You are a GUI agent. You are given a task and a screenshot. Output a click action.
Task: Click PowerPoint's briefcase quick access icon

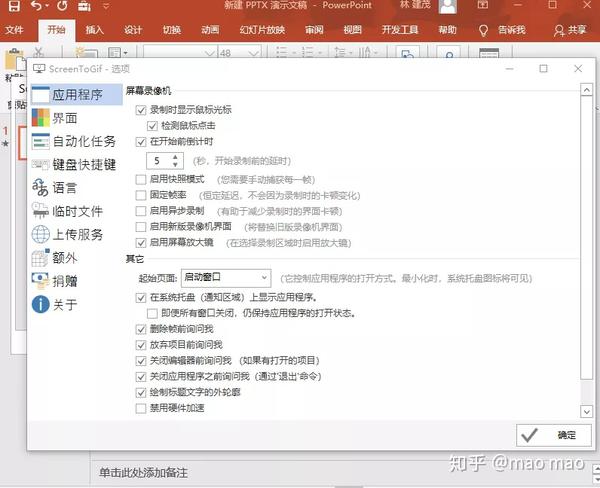[x=84, y=6]
